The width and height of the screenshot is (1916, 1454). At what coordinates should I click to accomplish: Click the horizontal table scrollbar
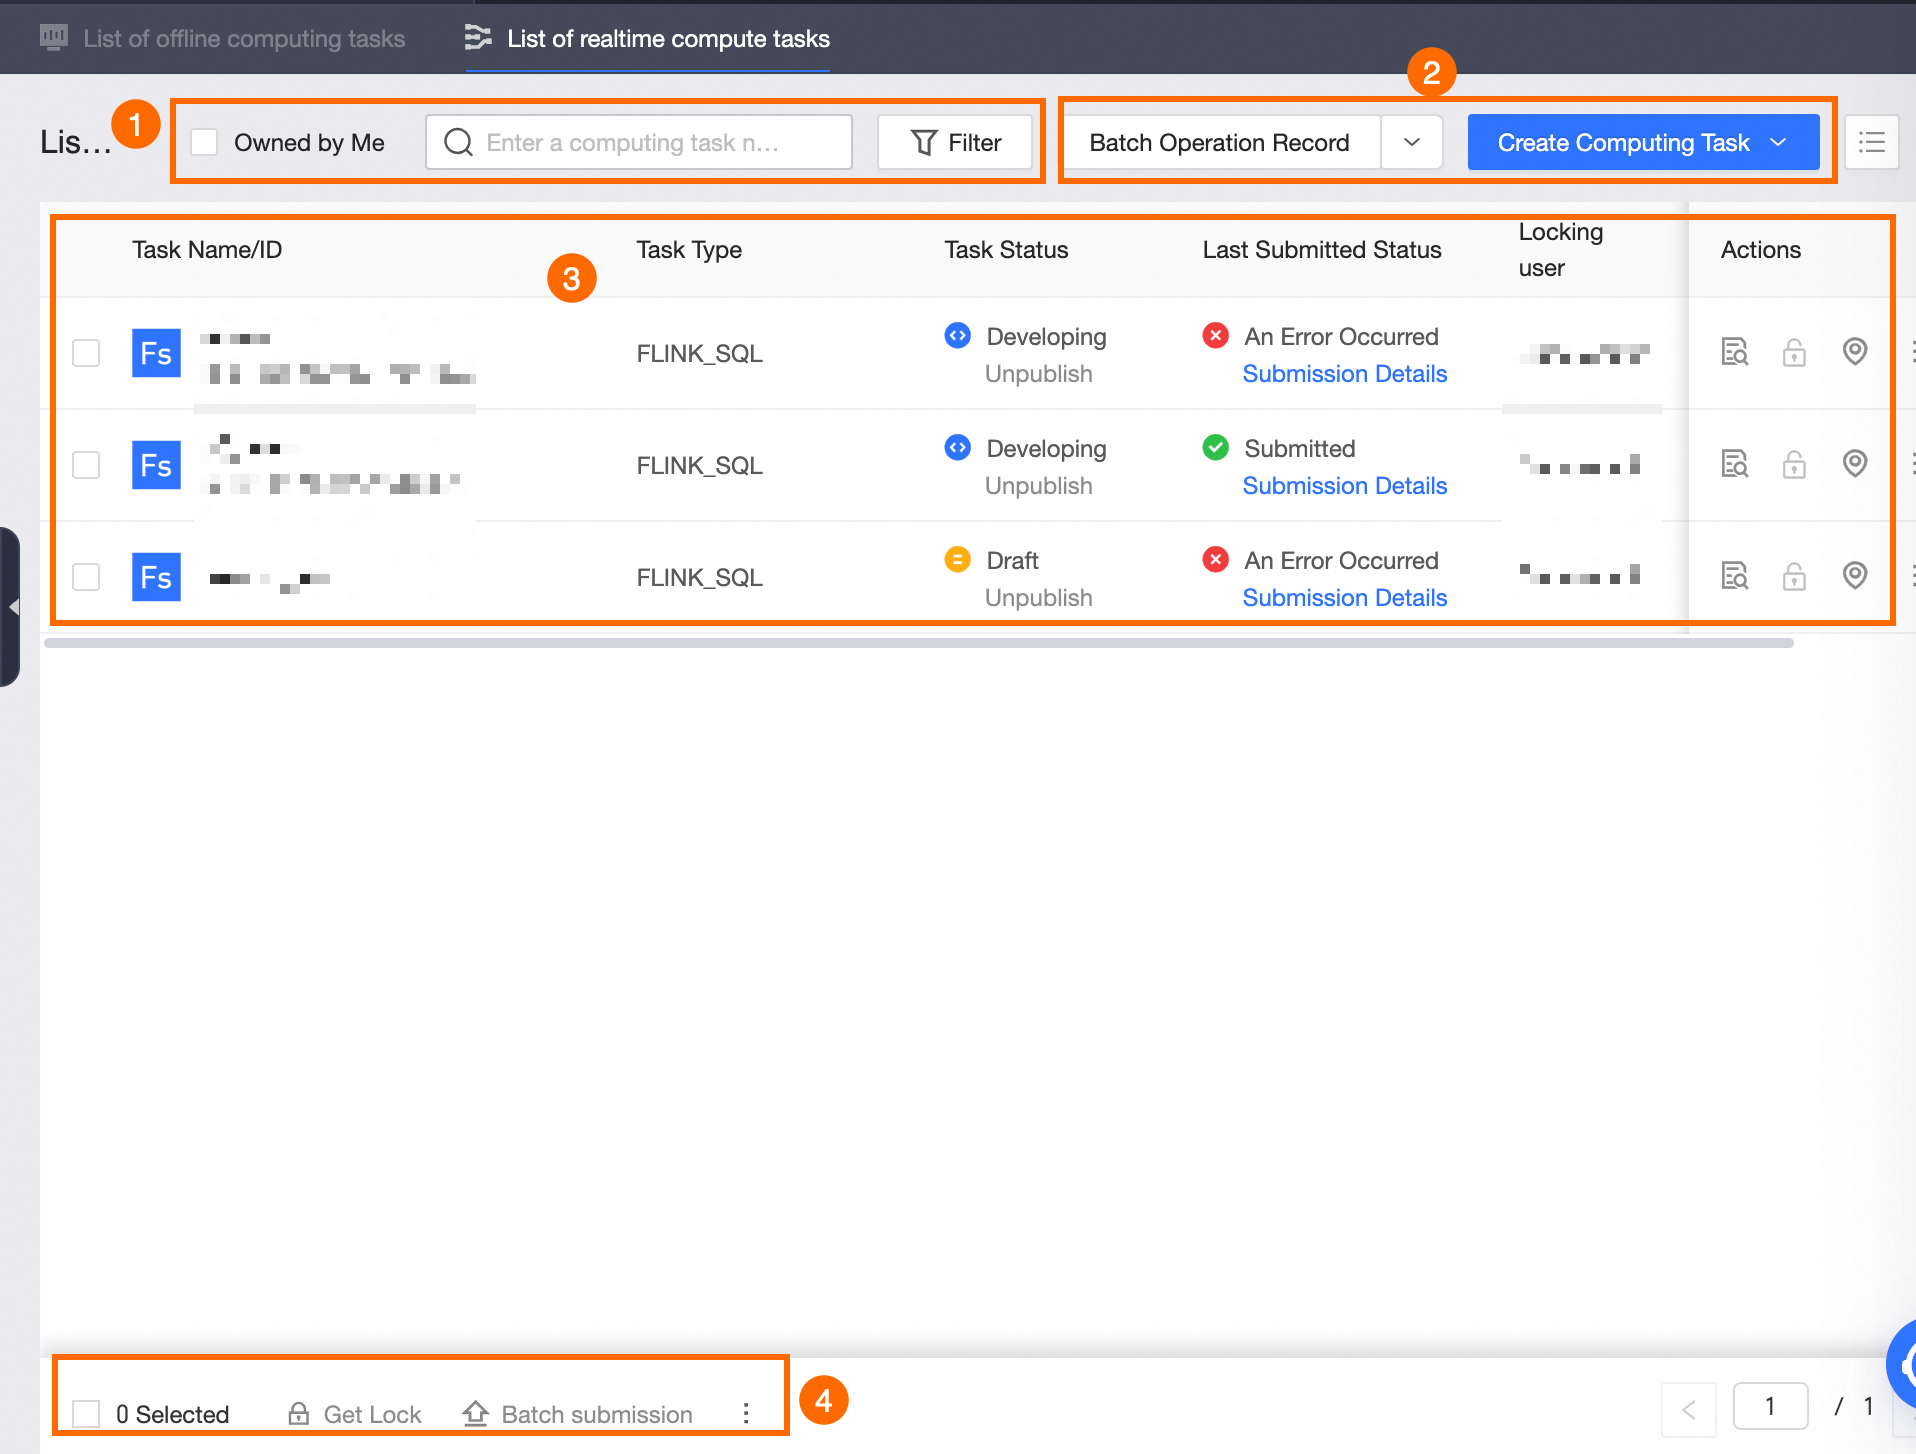click(918, 643)
